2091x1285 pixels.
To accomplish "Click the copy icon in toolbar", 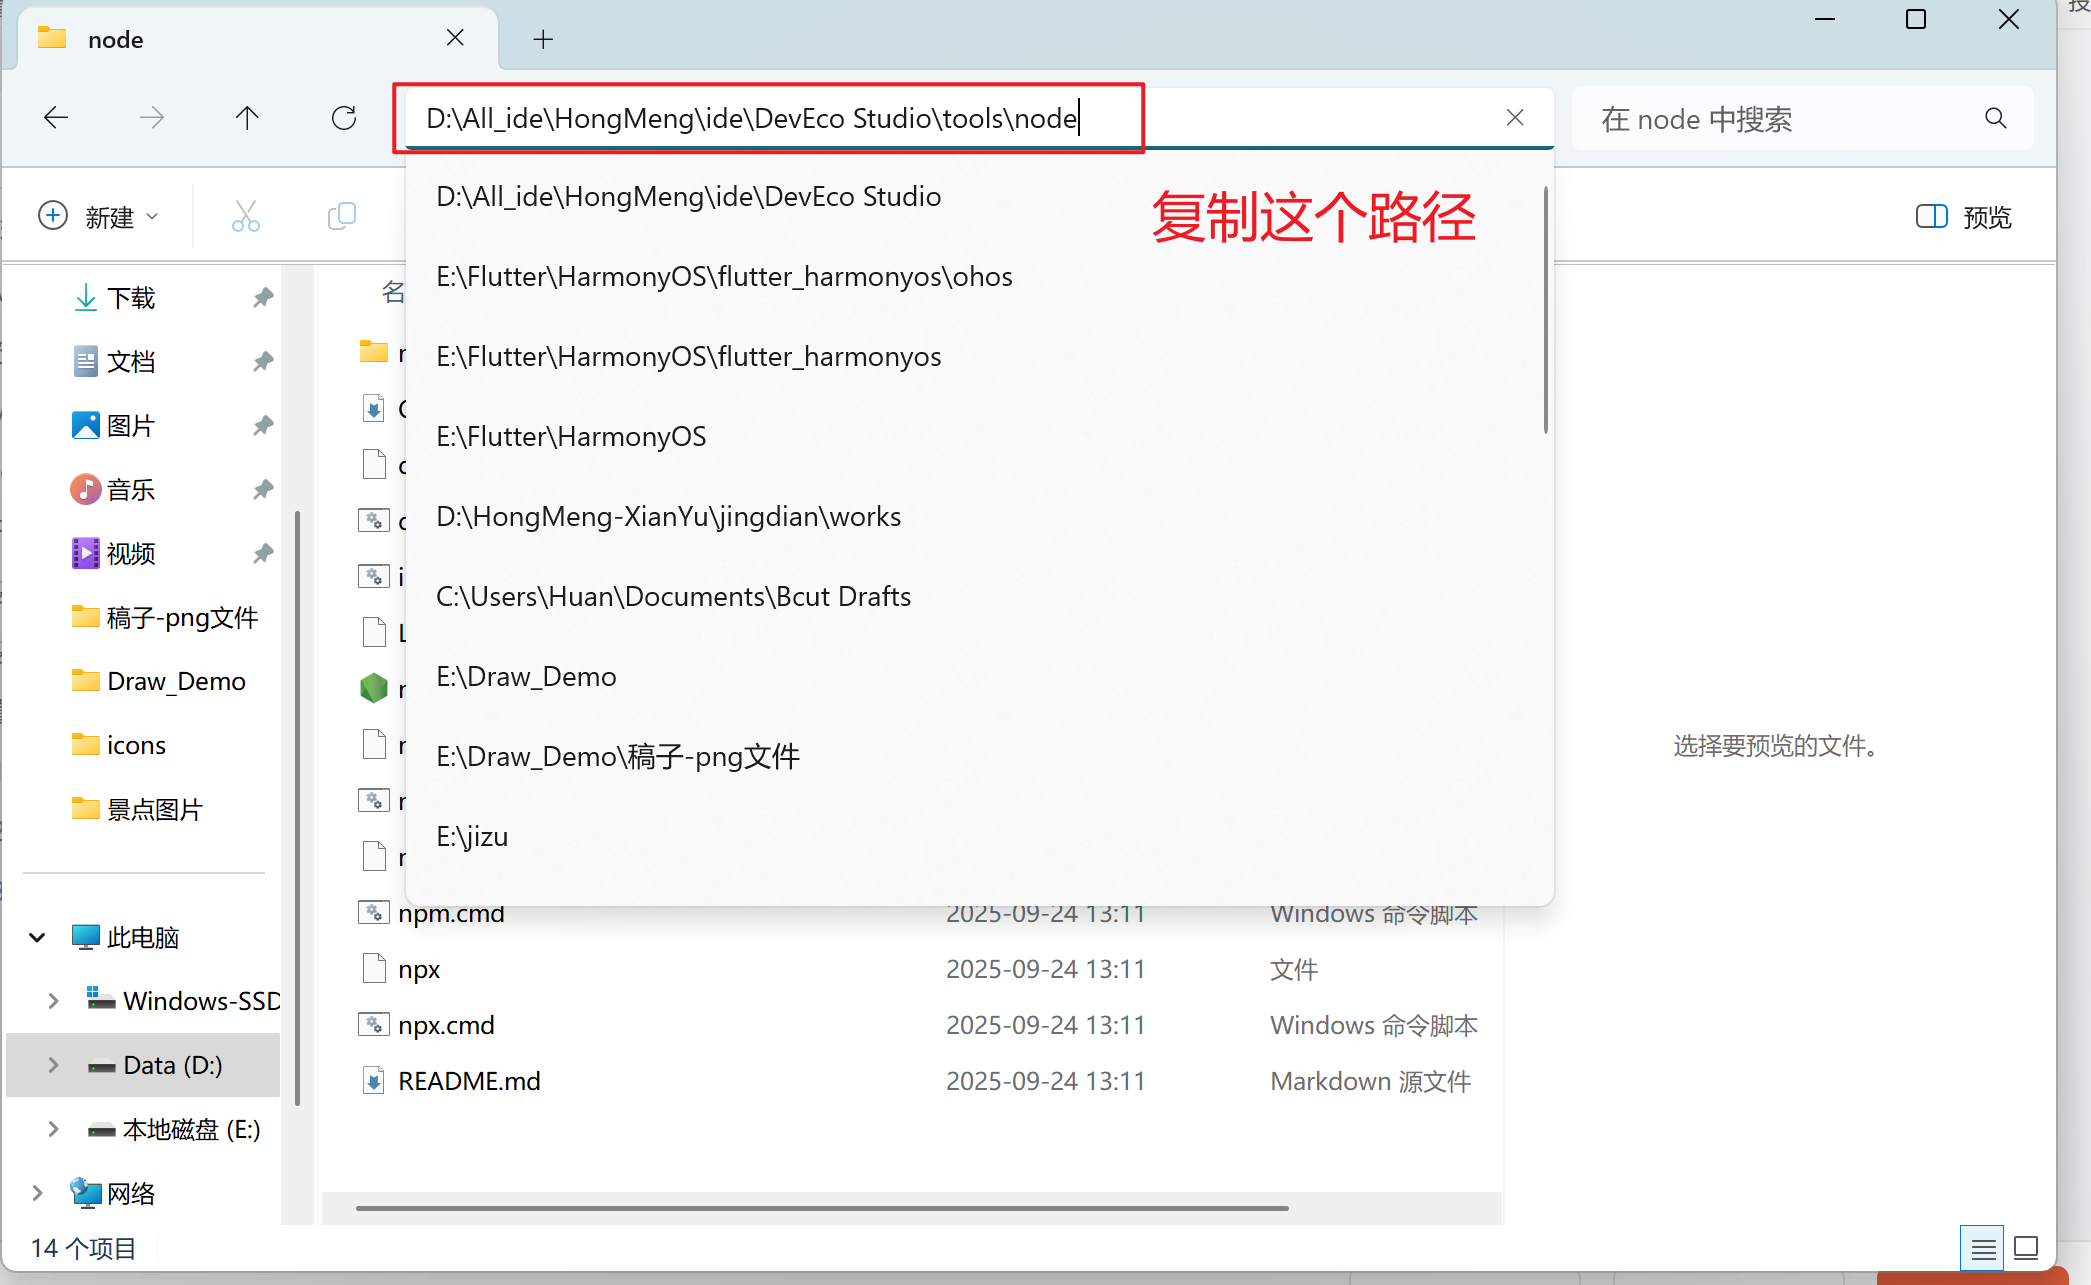I will pos(342,216).
